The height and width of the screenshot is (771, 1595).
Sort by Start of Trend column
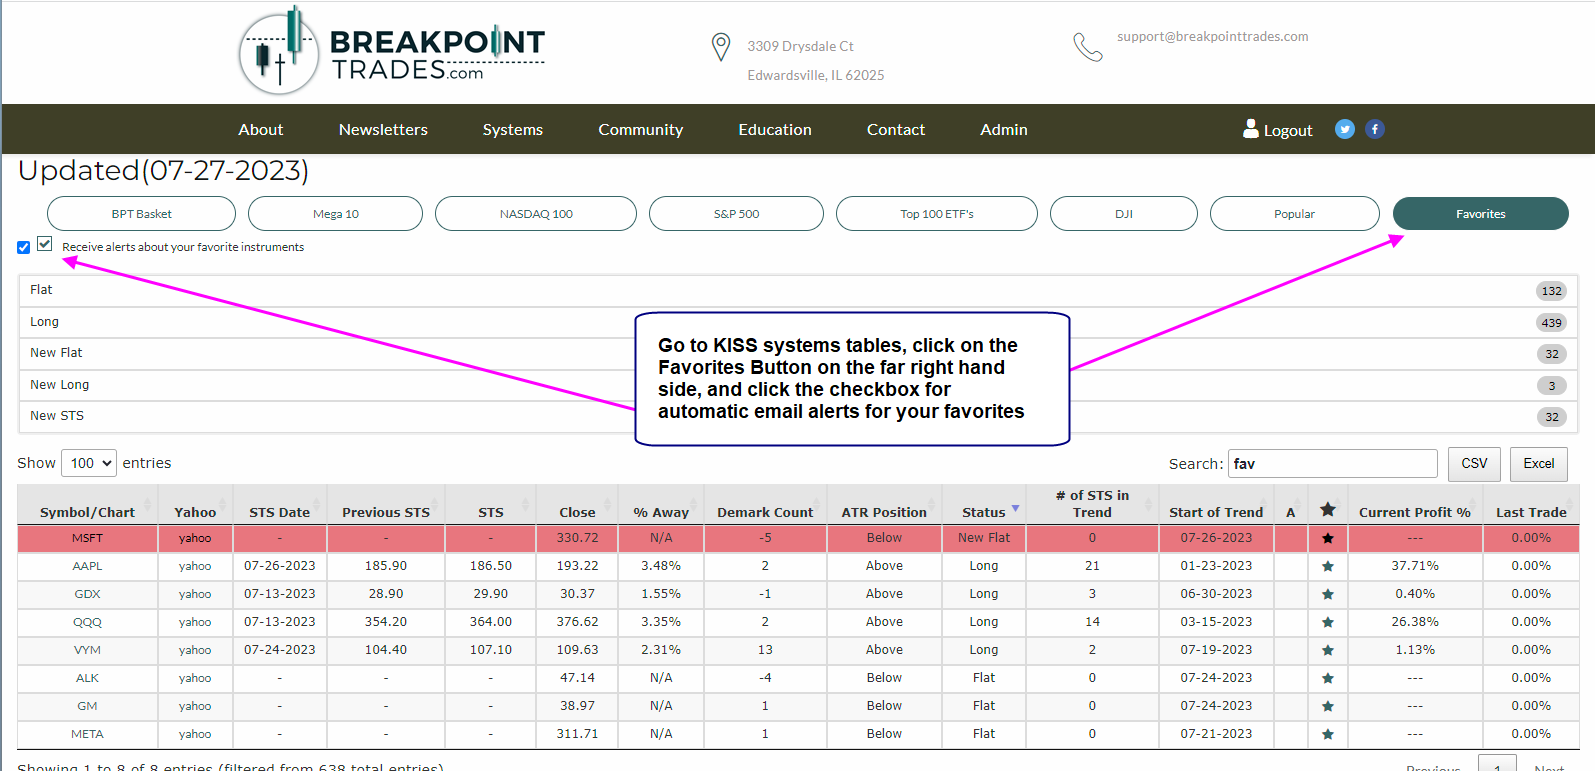click(1216, 512)
